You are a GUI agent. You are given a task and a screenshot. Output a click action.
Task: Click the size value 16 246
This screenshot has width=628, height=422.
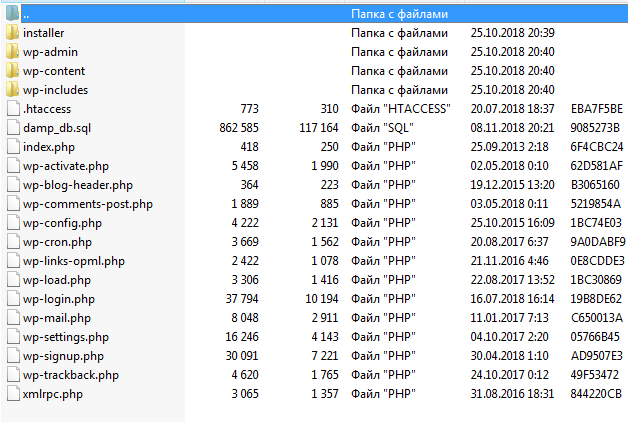click(x=242, y=337)
